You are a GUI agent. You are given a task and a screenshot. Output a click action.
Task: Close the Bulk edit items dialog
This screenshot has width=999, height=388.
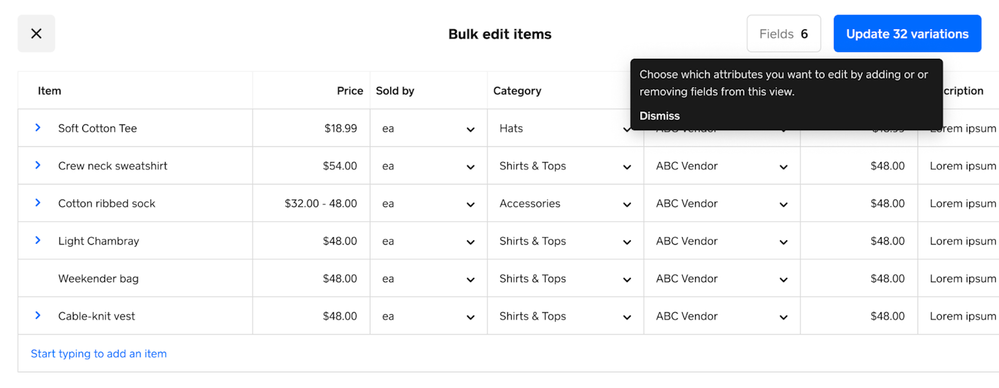(x=36, y=34)
